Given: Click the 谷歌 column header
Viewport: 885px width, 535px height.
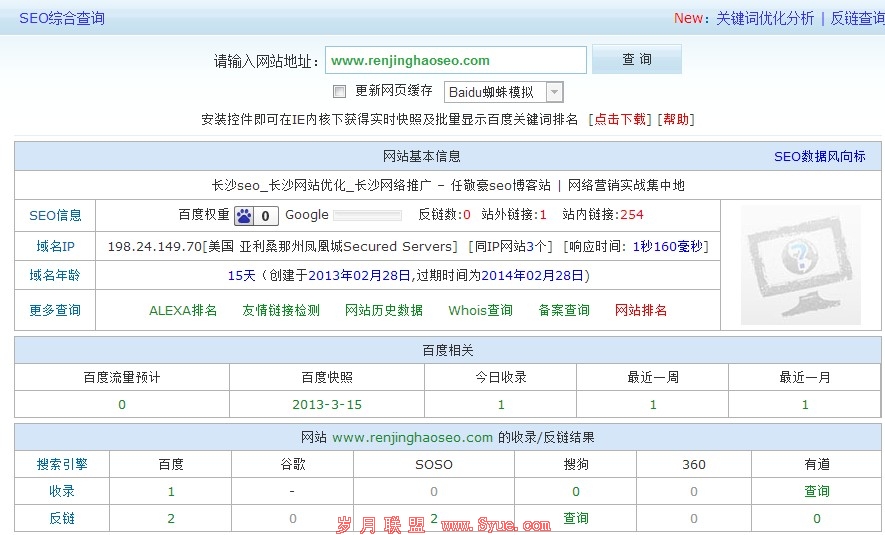Looking at the screenshot, I should click(x=292, y=464).
